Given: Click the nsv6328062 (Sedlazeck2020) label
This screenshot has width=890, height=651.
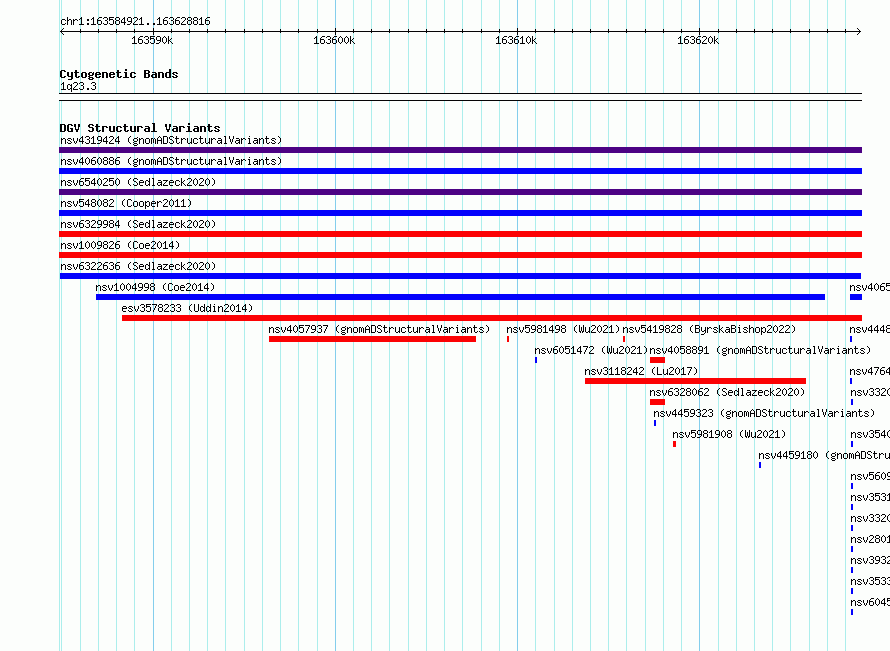Looking at the screenshot, I should [x=727, y=392].
